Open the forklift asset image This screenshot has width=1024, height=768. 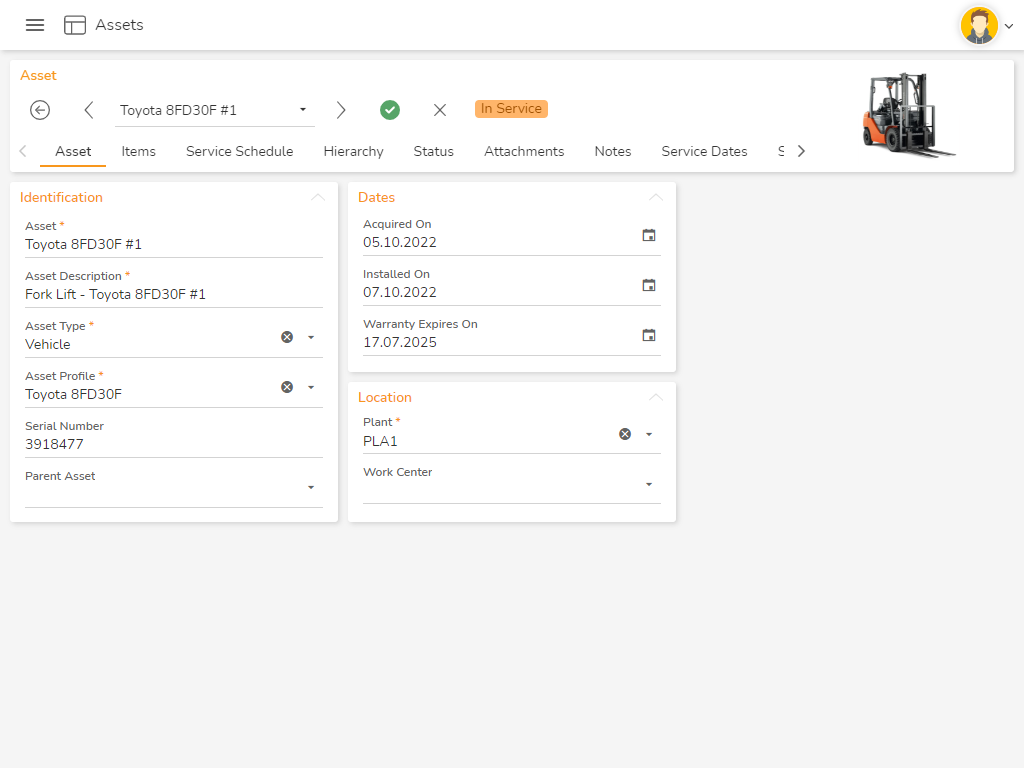909,115
